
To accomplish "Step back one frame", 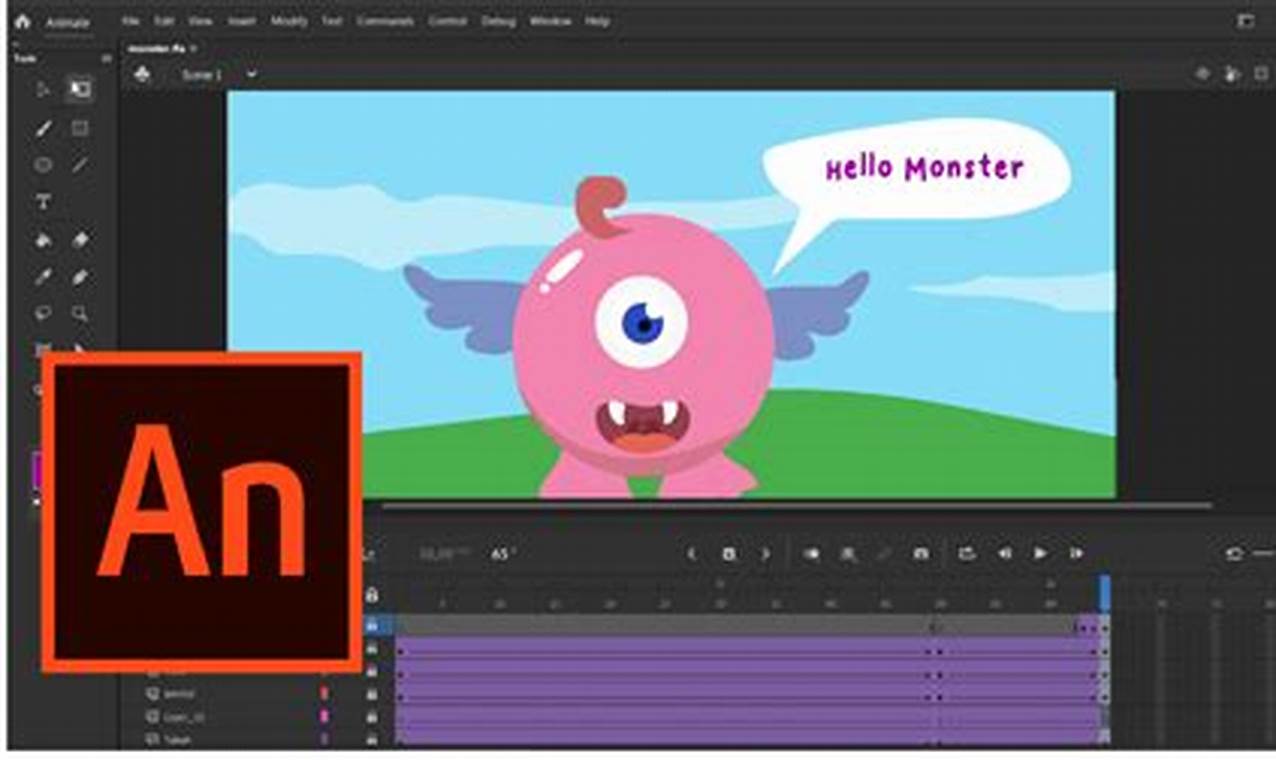I will click(x=1004, y=553).
